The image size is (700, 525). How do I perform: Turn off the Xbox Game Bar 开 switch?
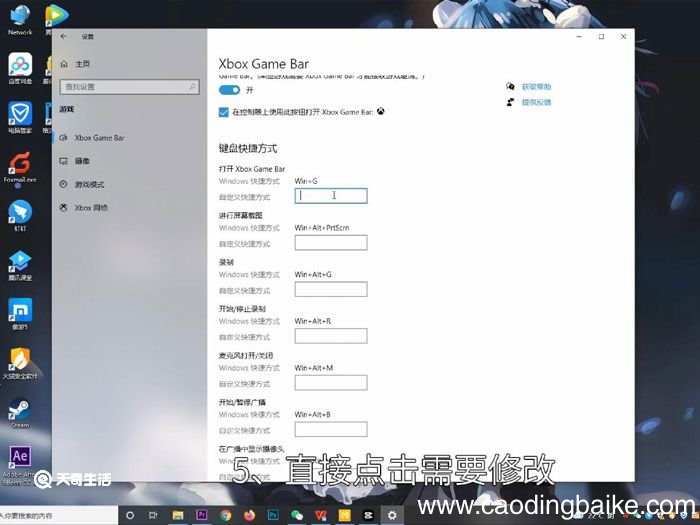tap(229, 90)
